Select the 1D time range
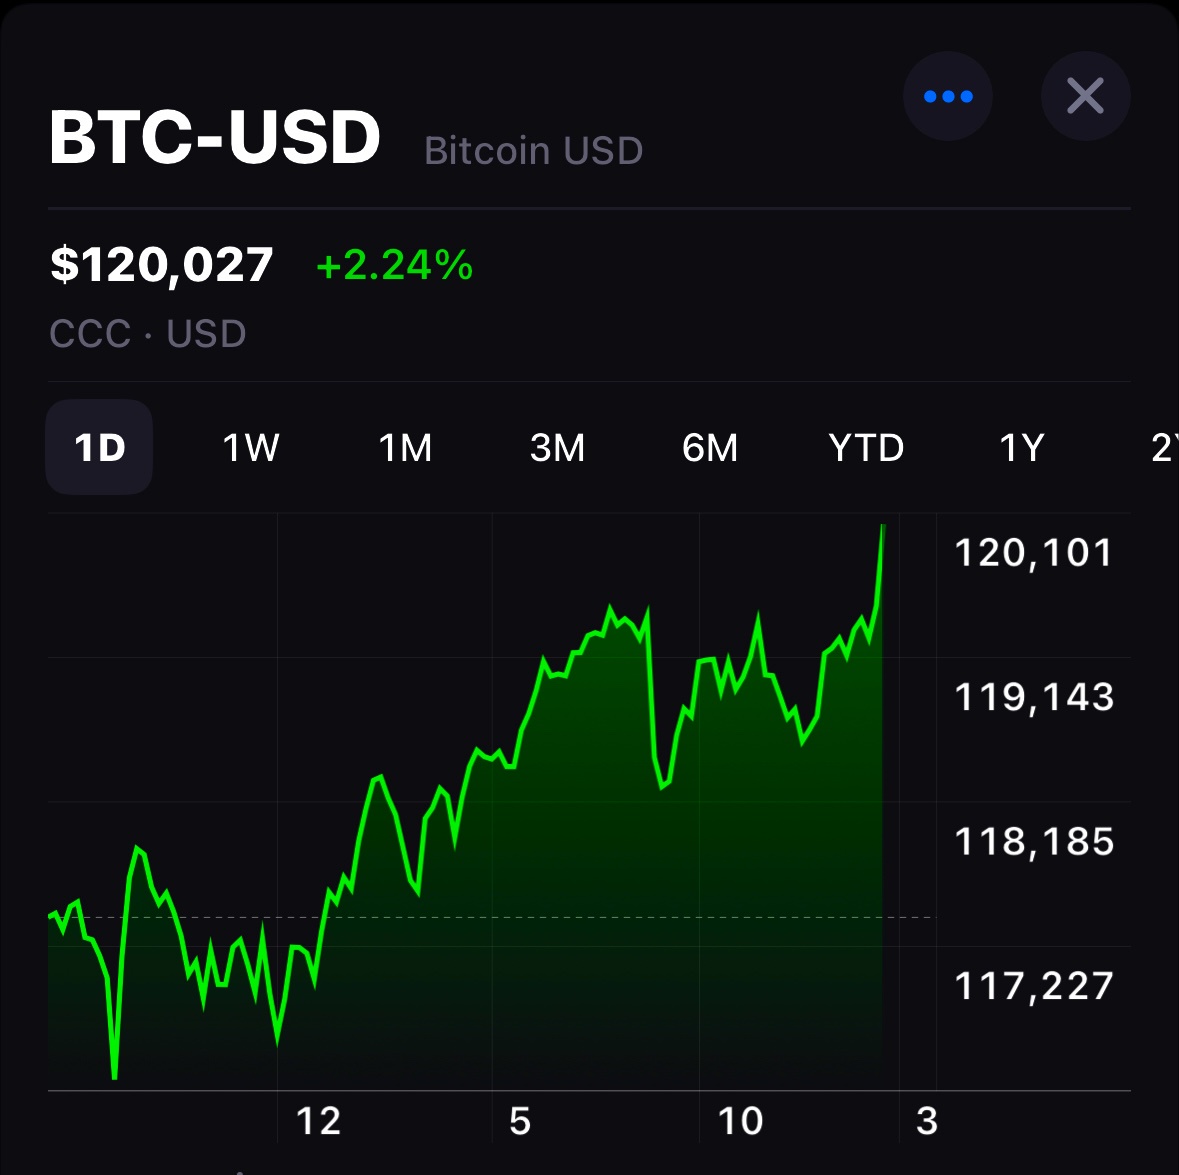This screenshot has width=1179, height=1175. coord(100,447)
